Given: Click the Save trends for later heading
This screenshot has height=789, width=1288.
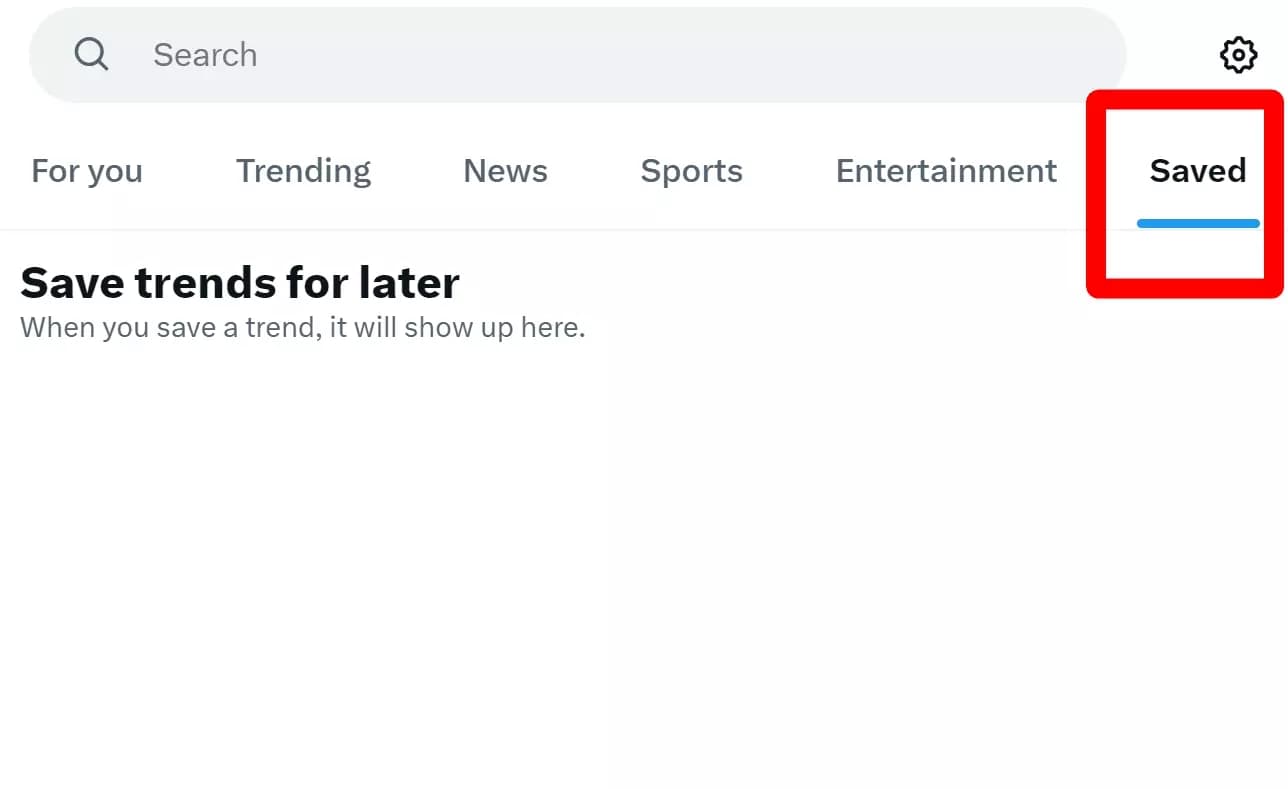Looking at the screenshot, I should tap(239, 282).
